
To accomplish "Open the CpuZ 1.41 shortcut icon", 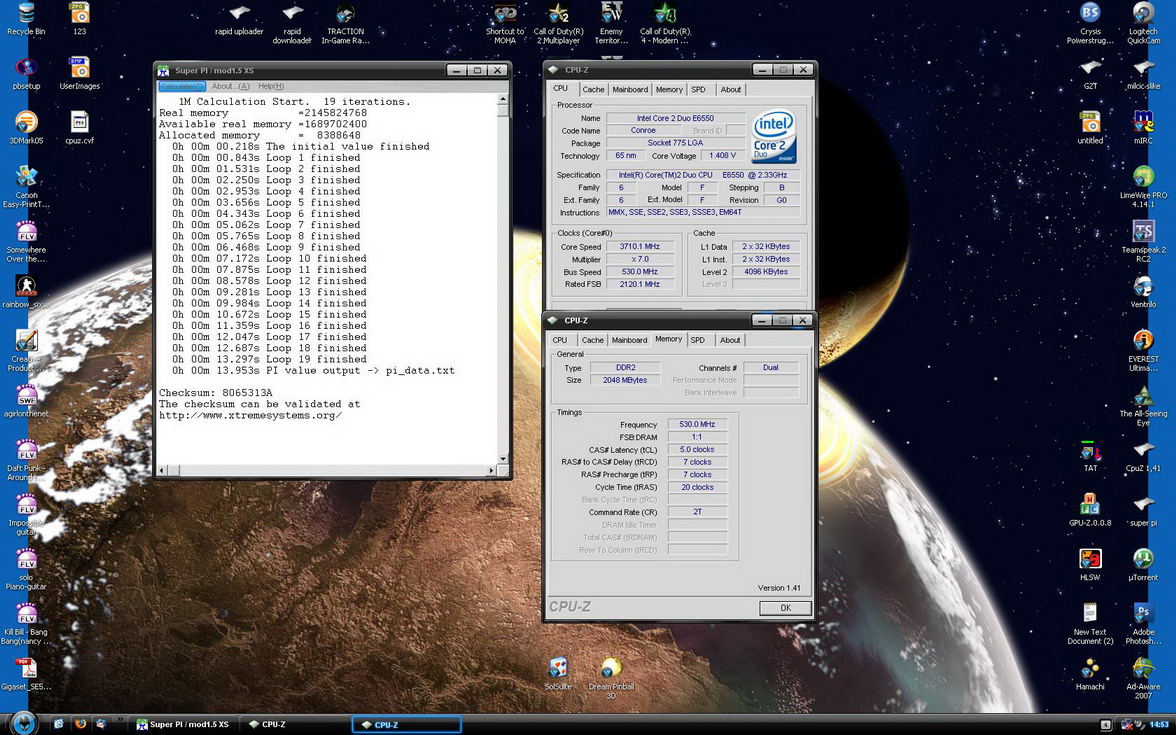I will (x=1143, y=456).
